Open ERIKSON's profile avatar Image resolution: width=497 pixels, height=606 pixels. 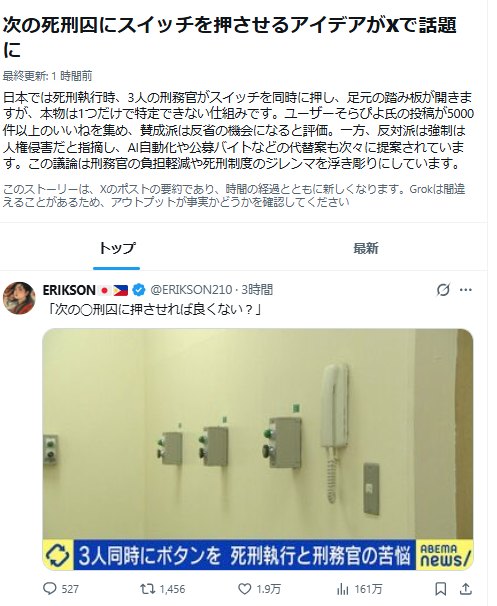click(x=19, y=298)
